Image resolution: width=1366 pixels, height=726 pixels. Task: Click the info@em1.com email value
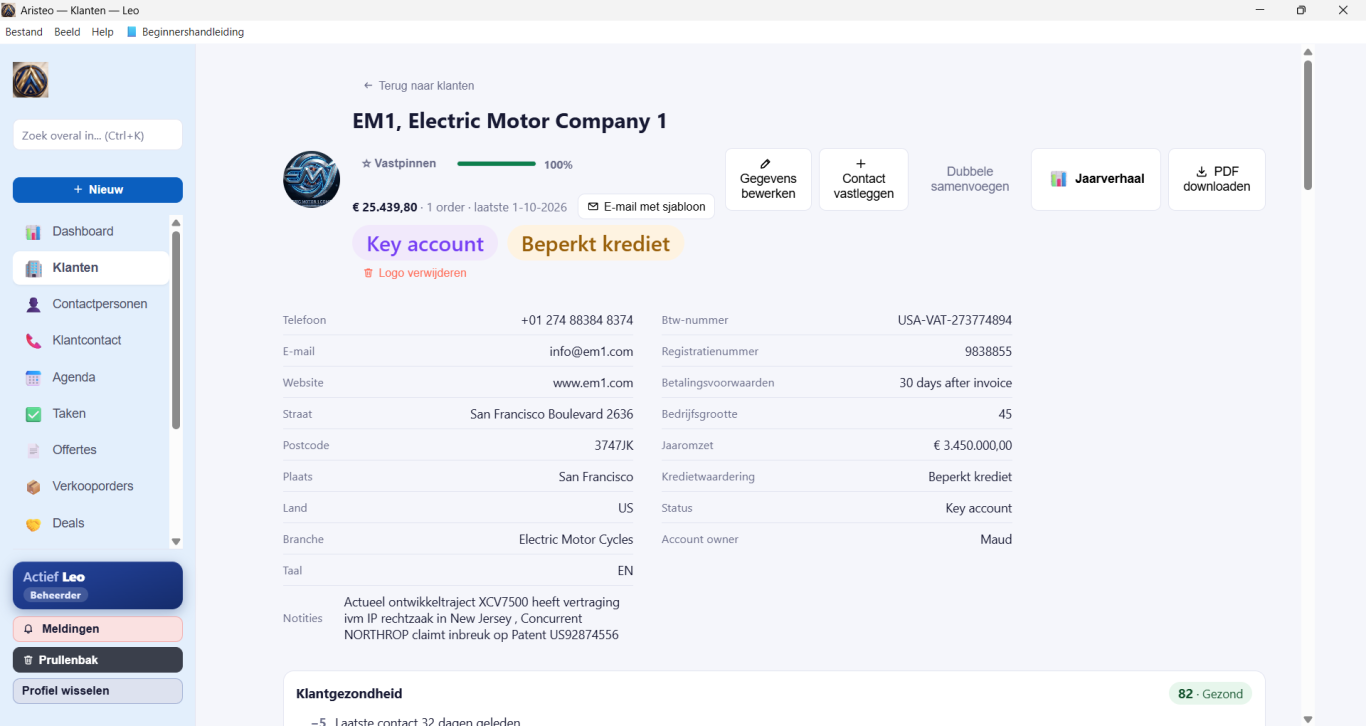coord(591,352)
